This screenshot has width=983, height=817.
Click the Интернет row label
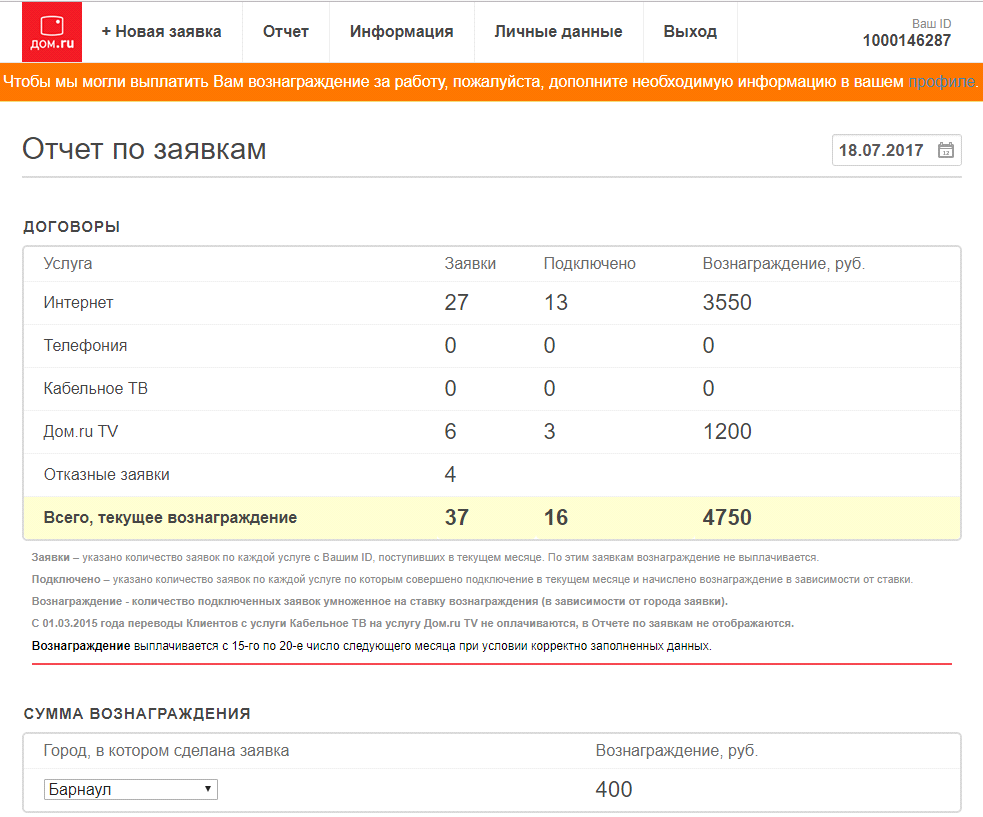pyautogui.click(x=78, y=303)
